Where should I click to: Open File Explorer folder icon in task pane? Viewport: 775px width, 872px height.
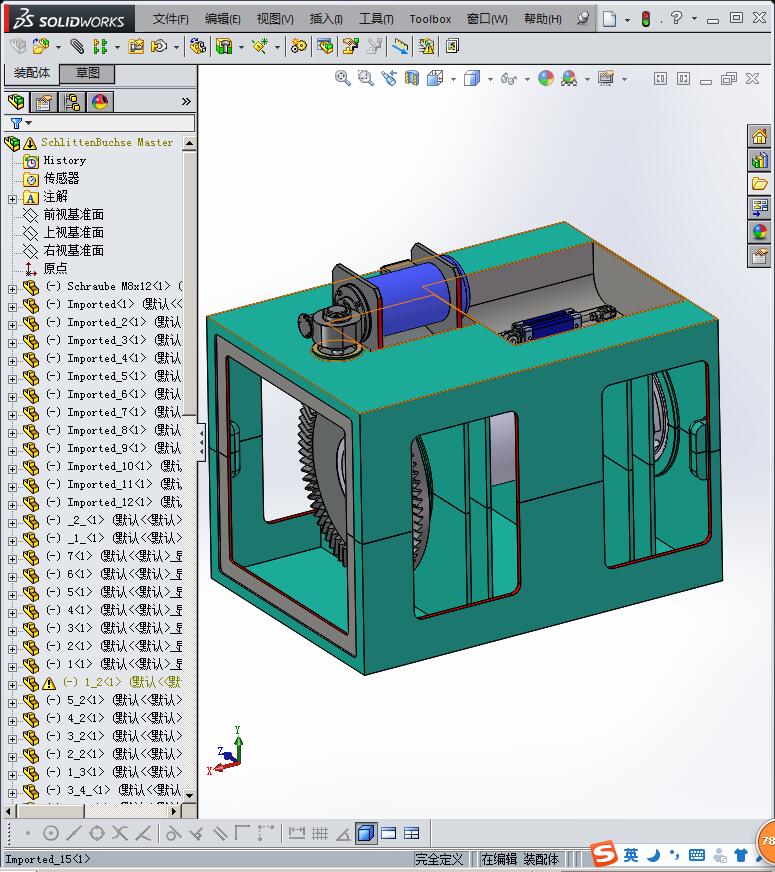pos(759,184)
